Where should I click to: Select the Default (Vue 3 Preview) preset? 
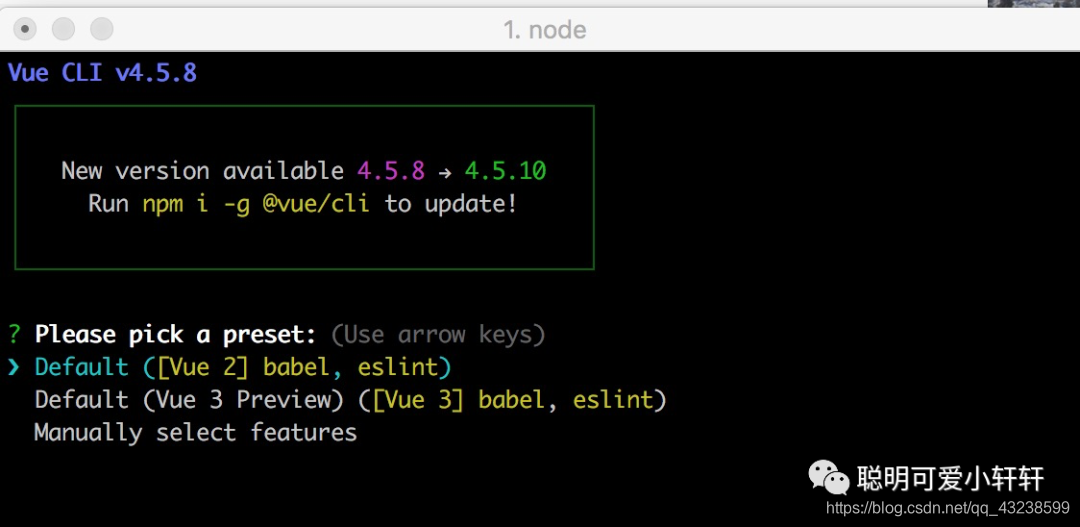[351, 400]
